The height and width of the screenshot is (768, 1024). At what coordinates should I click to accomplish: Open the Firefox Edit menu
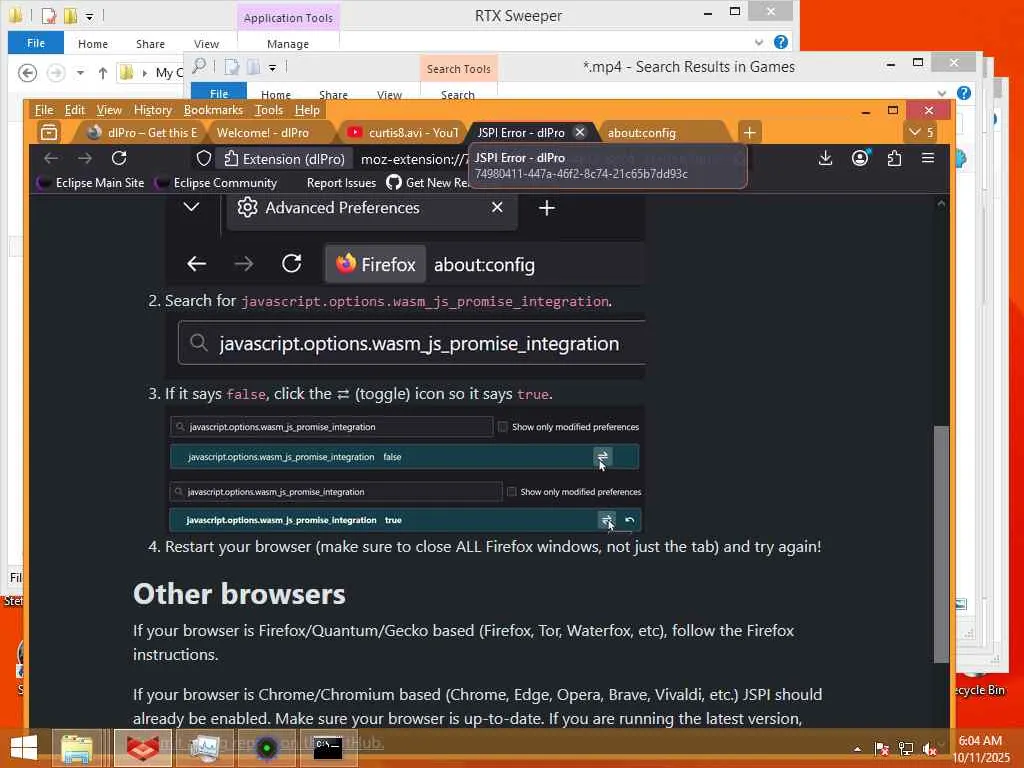(x=74, y=110)
